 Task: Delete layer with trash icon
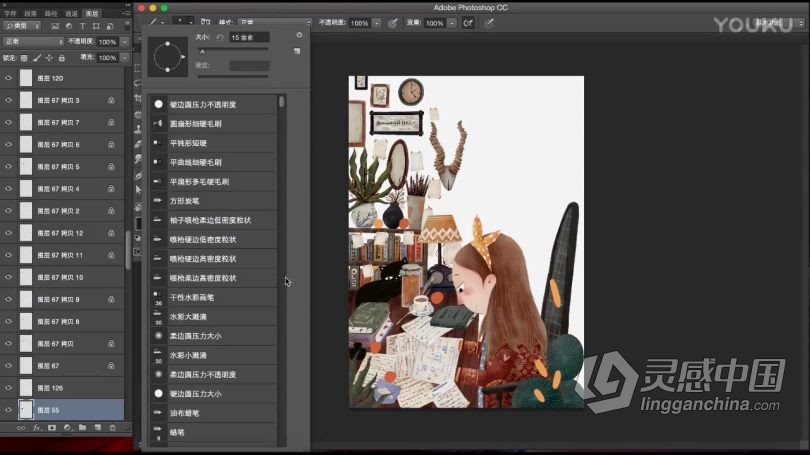(113, 428)
